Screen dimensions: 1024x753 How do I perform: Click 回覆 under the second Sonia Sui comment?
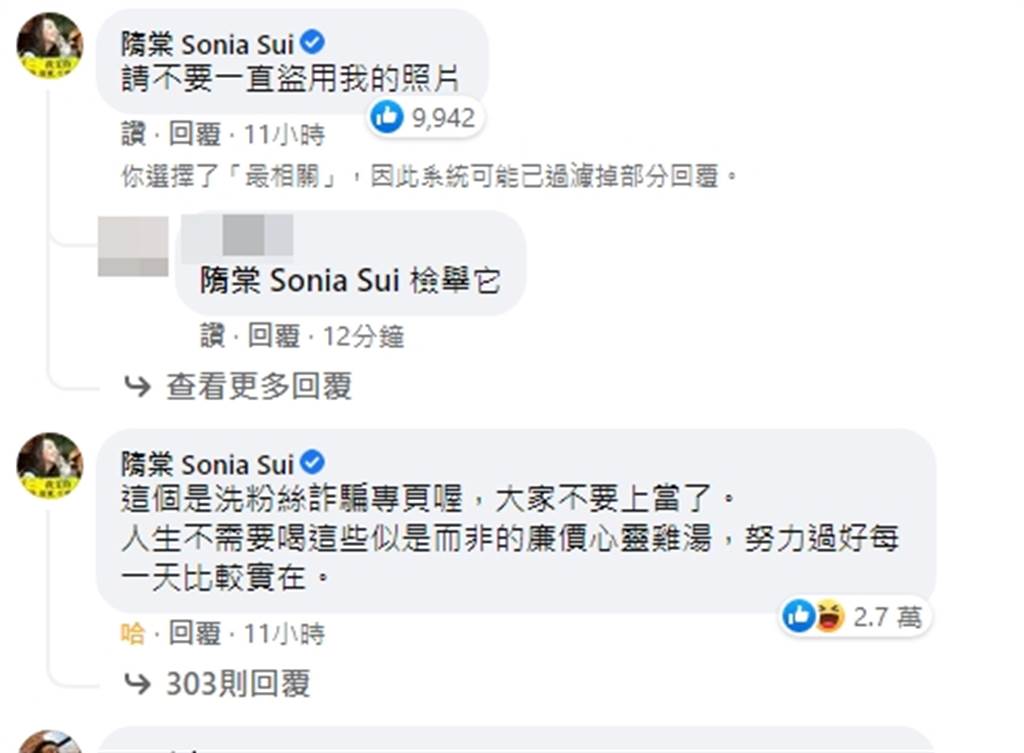tap(193, 633)
